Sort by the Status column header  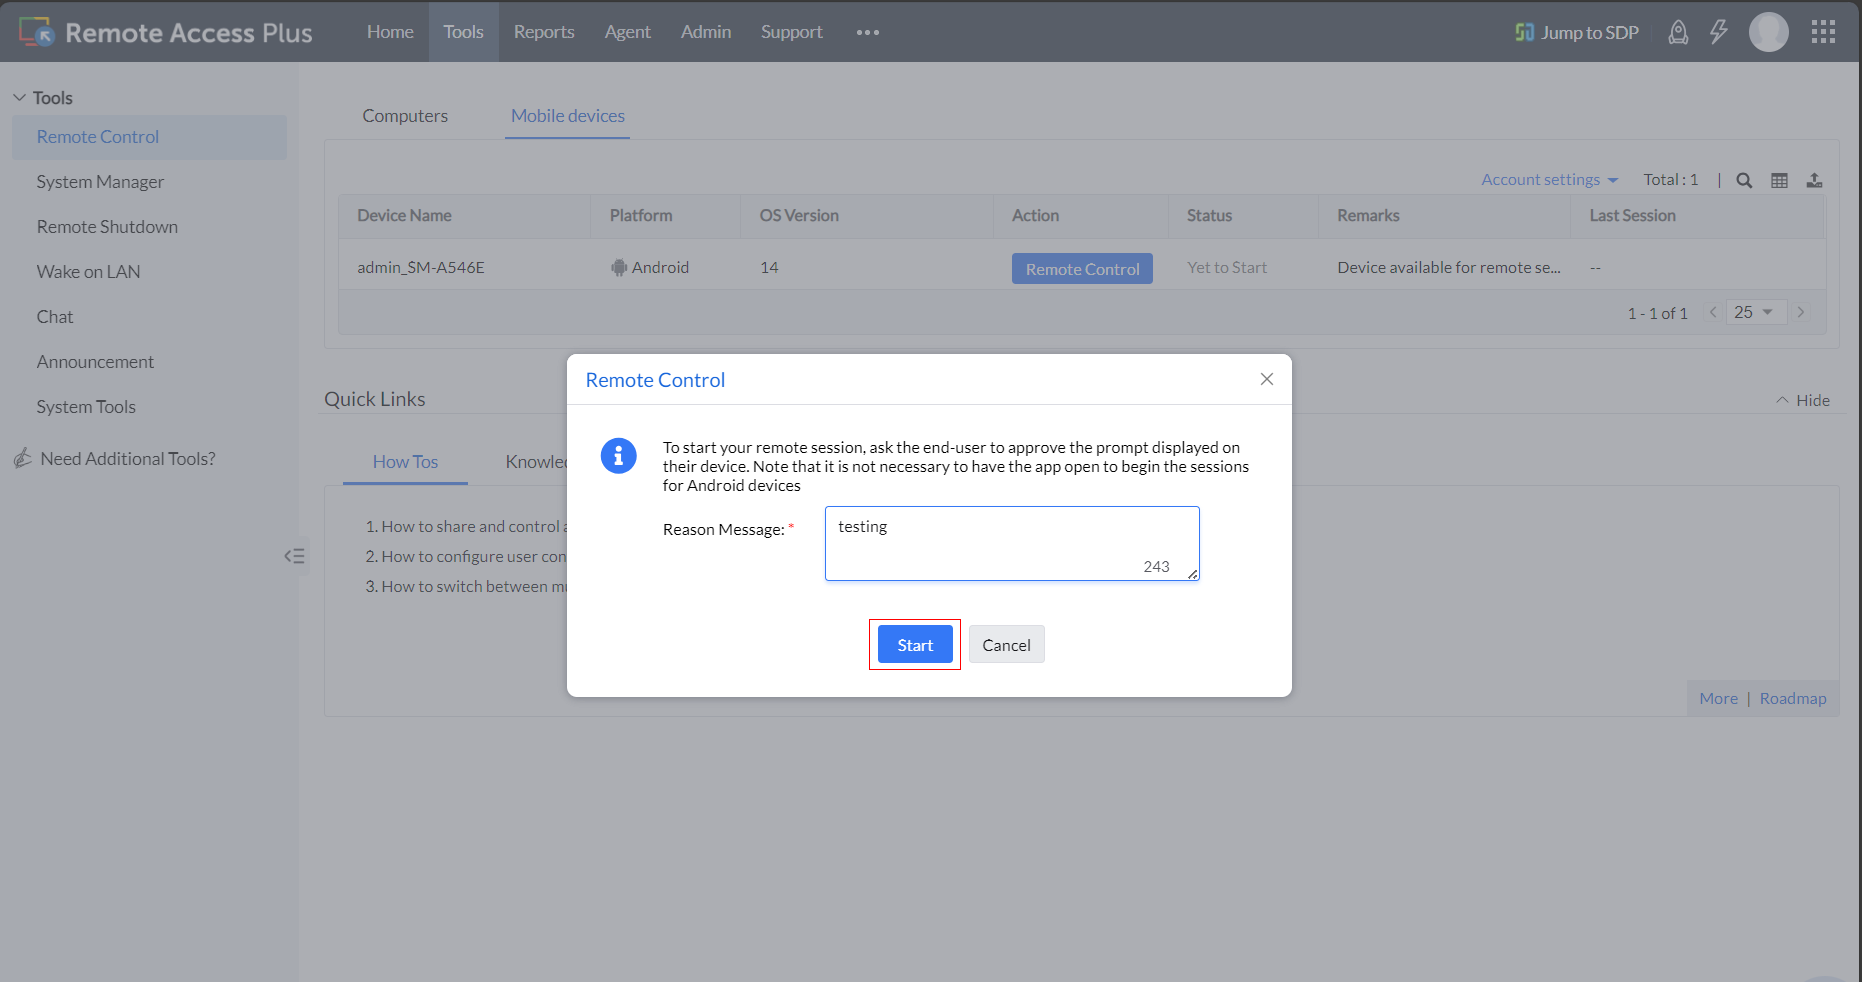point(1209,216)
